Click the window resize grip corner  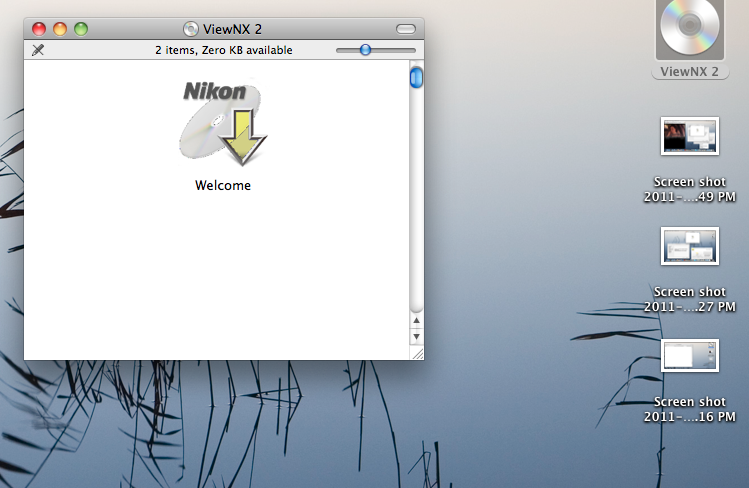click(x=417, y=354)
